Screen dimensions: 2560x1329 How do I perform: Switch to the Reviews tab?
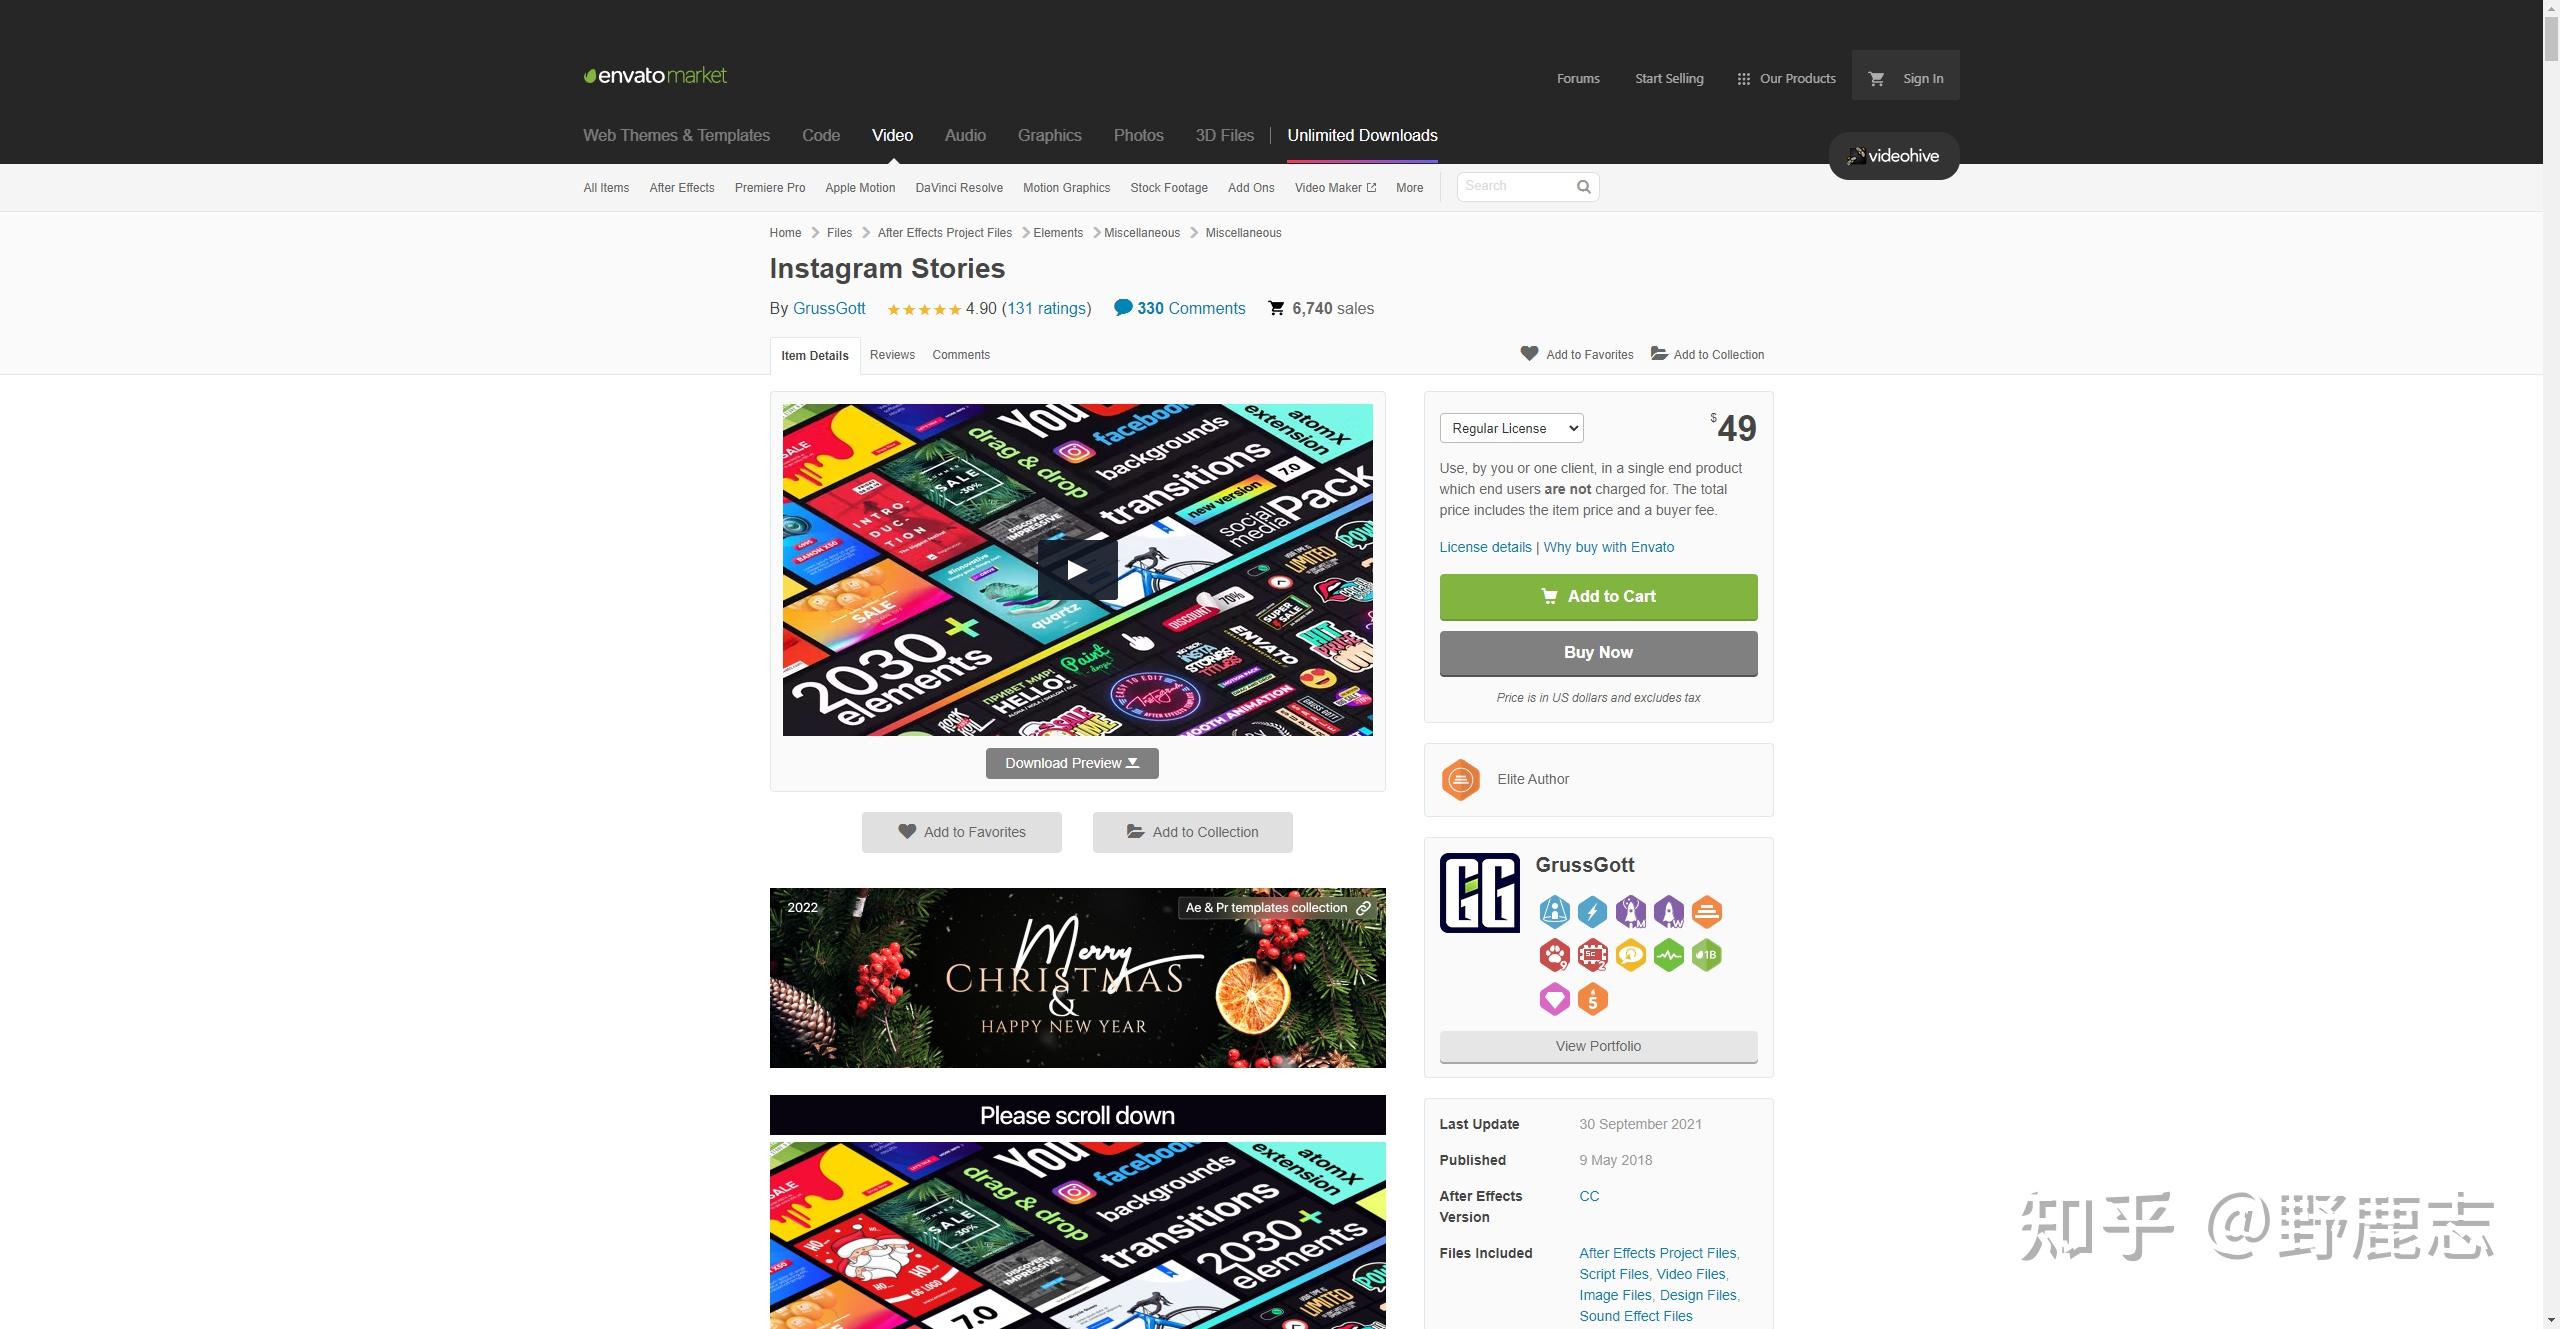(892, 356)
